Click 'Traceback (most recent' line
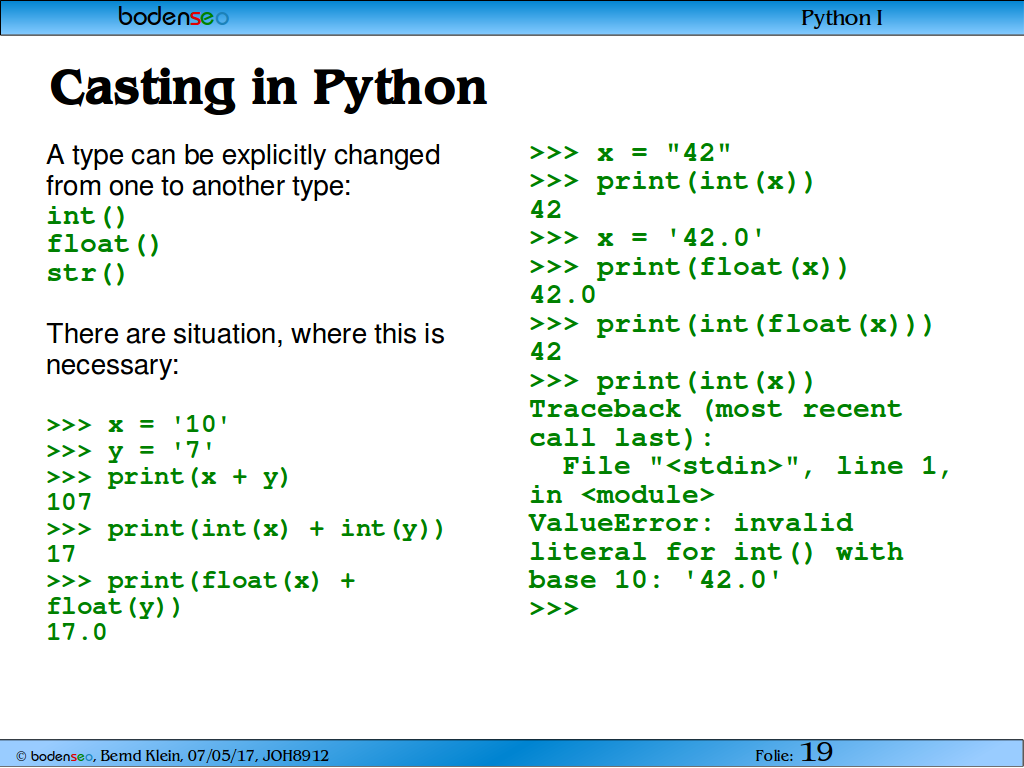The width and height of the screenshot is (1024, 768). click(x=716, y=409)
